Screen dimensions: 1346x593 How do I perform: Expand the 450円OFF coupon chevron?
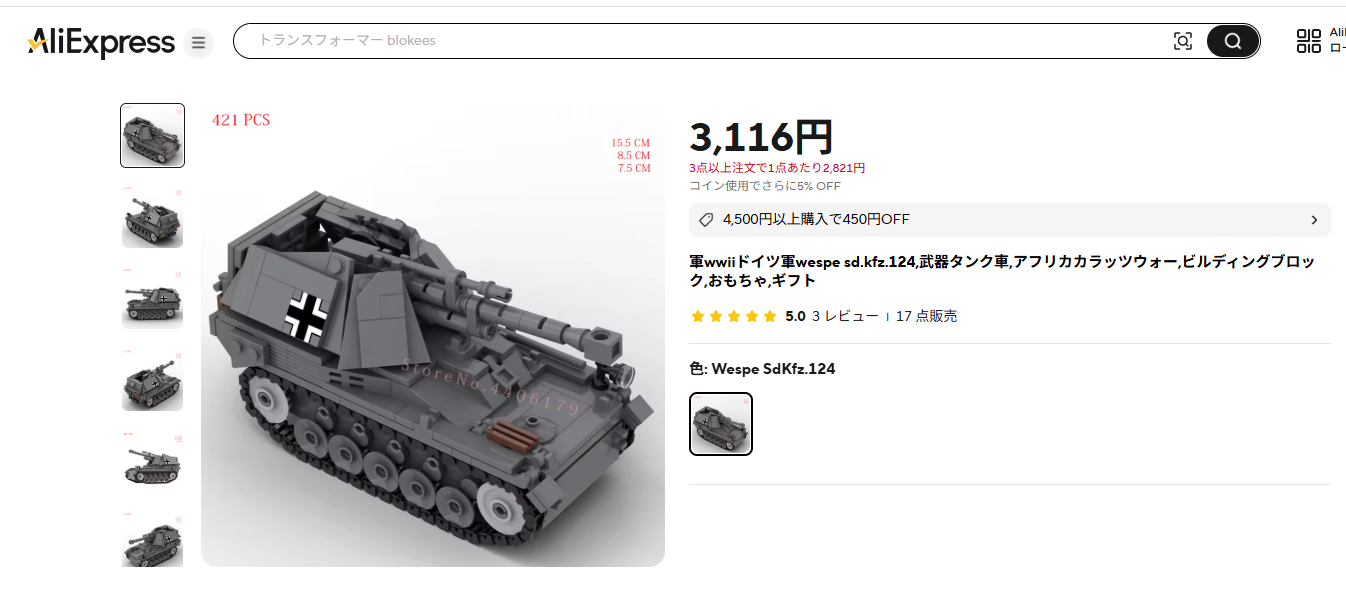pyautogui.click(x=1314, y=220)
